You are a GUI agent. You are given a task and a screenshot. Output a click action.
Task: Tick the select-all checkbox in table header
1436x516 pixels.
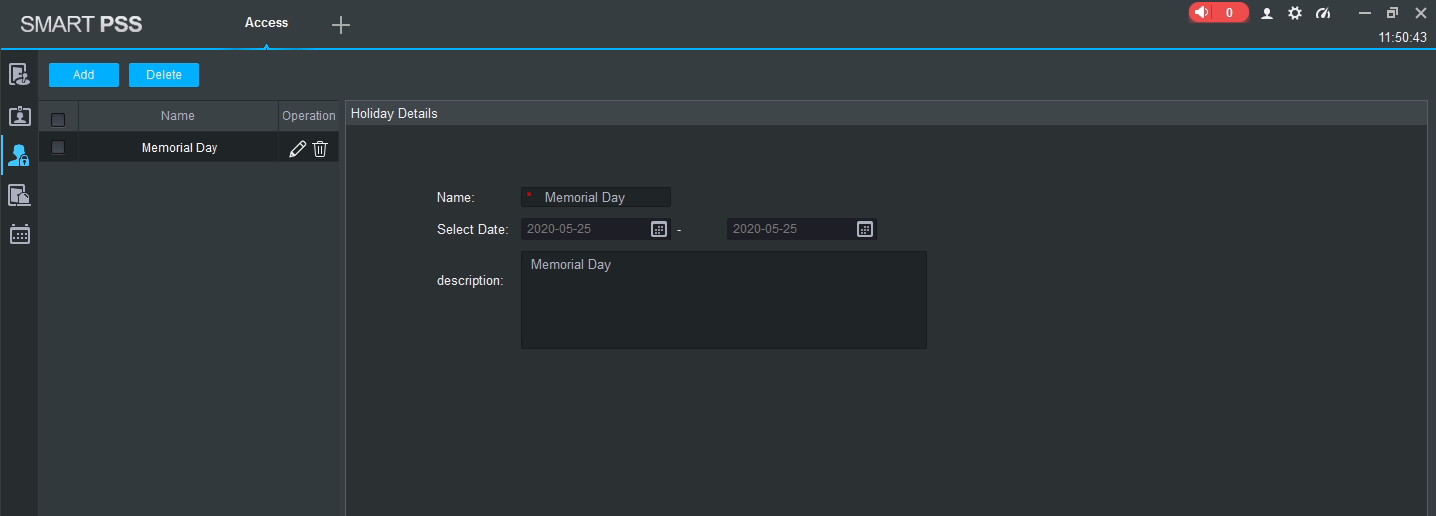(x=58, y=120)
